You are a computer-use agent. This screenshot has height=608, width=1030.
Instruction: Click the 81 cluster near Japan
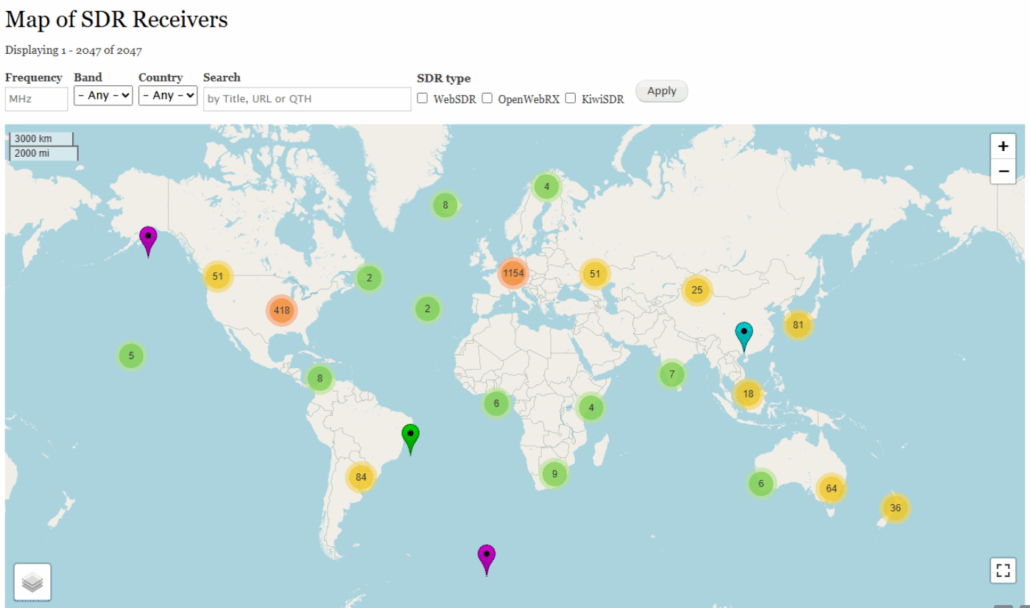point(797,325)
